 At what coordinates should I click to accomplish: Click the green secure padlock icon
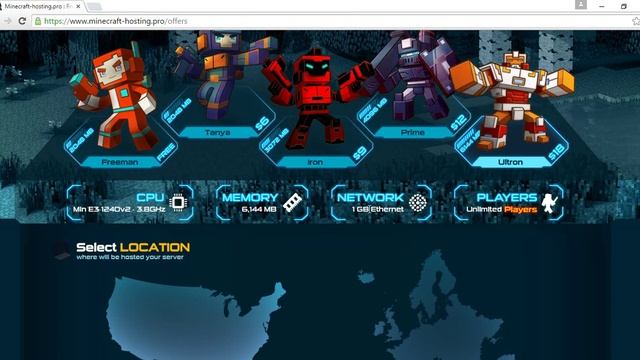point(38,21)
